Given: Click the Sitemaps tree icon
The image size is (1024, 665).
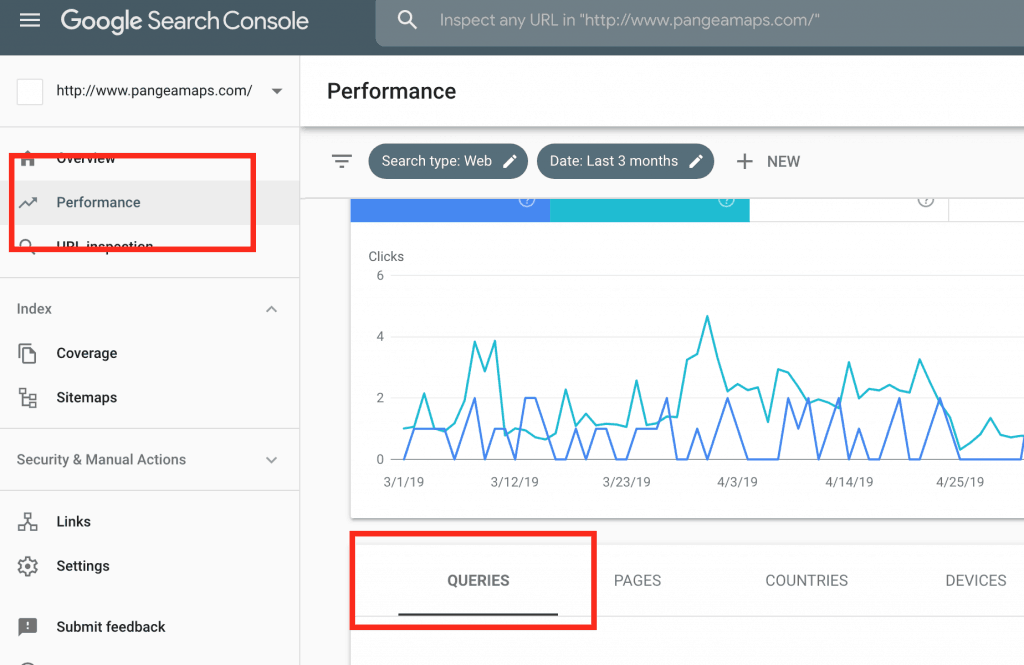Looking at the screenshot, I should click(27, 398).
